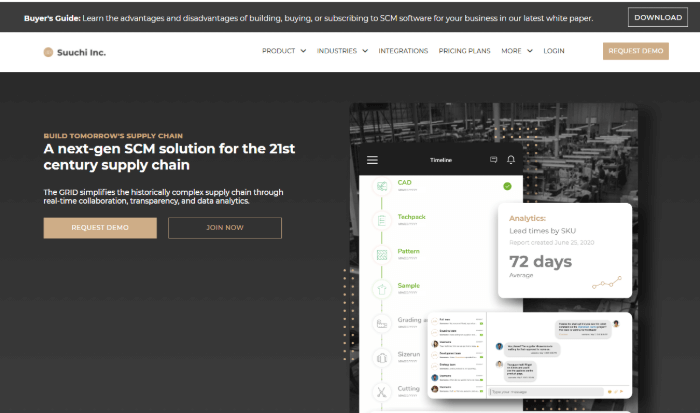Image resolution: width=700 pixels, height=413 pixels.
Task: Click the LOGIN link
Action: [554, 51]
